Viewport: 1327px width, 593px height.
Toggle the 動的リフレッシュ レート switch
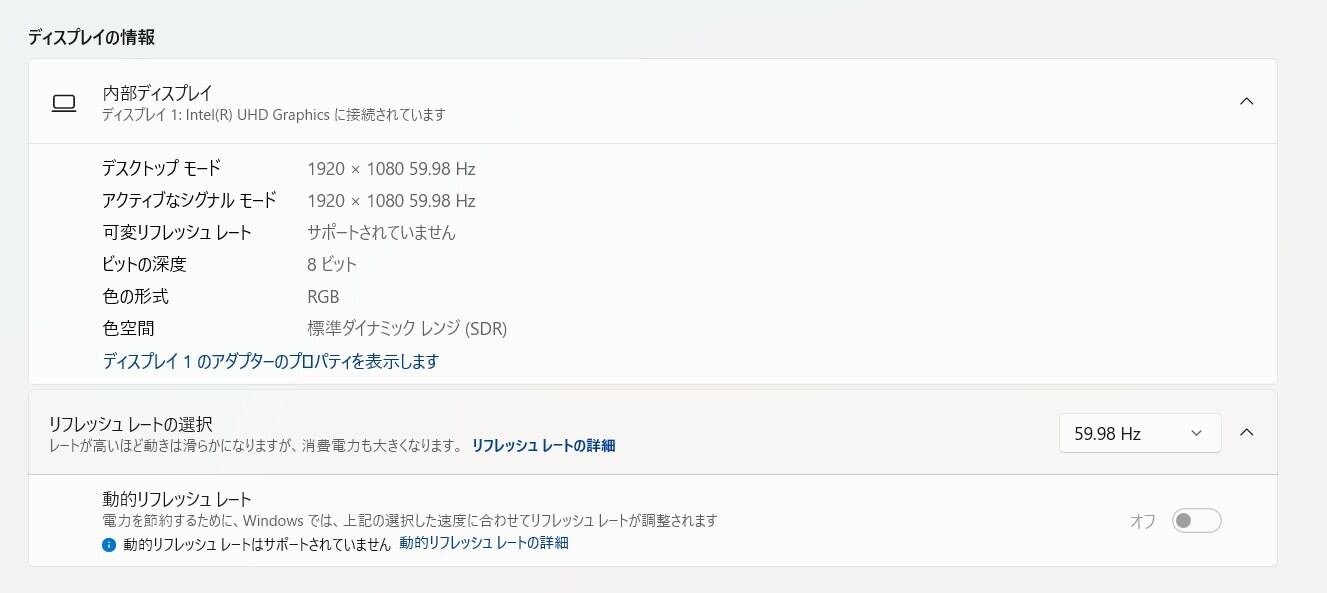pyautogui.click(x=1196, y=521)
